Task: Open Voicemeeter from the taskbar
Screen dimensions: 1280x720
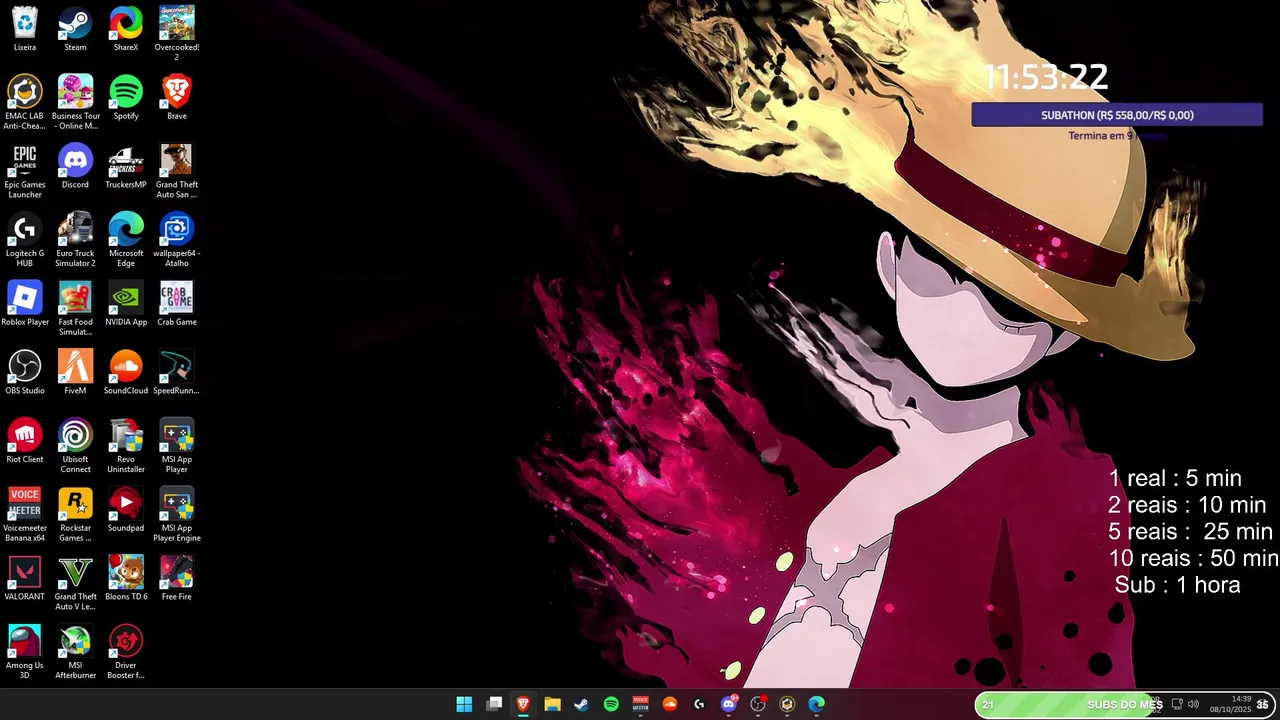Action: point(640,704)
